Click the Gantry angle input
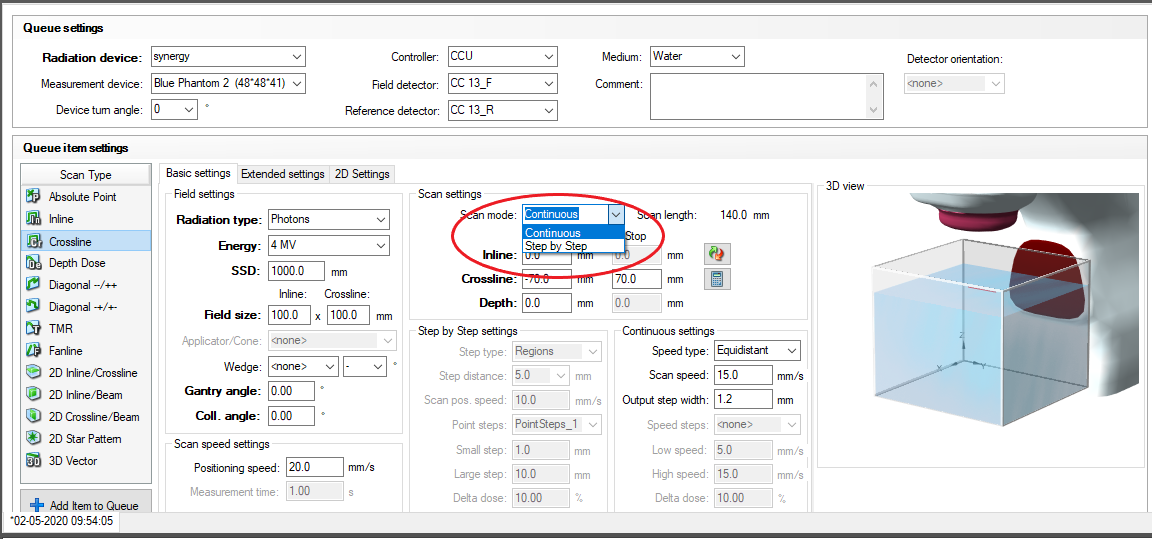The height and width of the screenshot is (539, 1152). [x=292, y=391]
